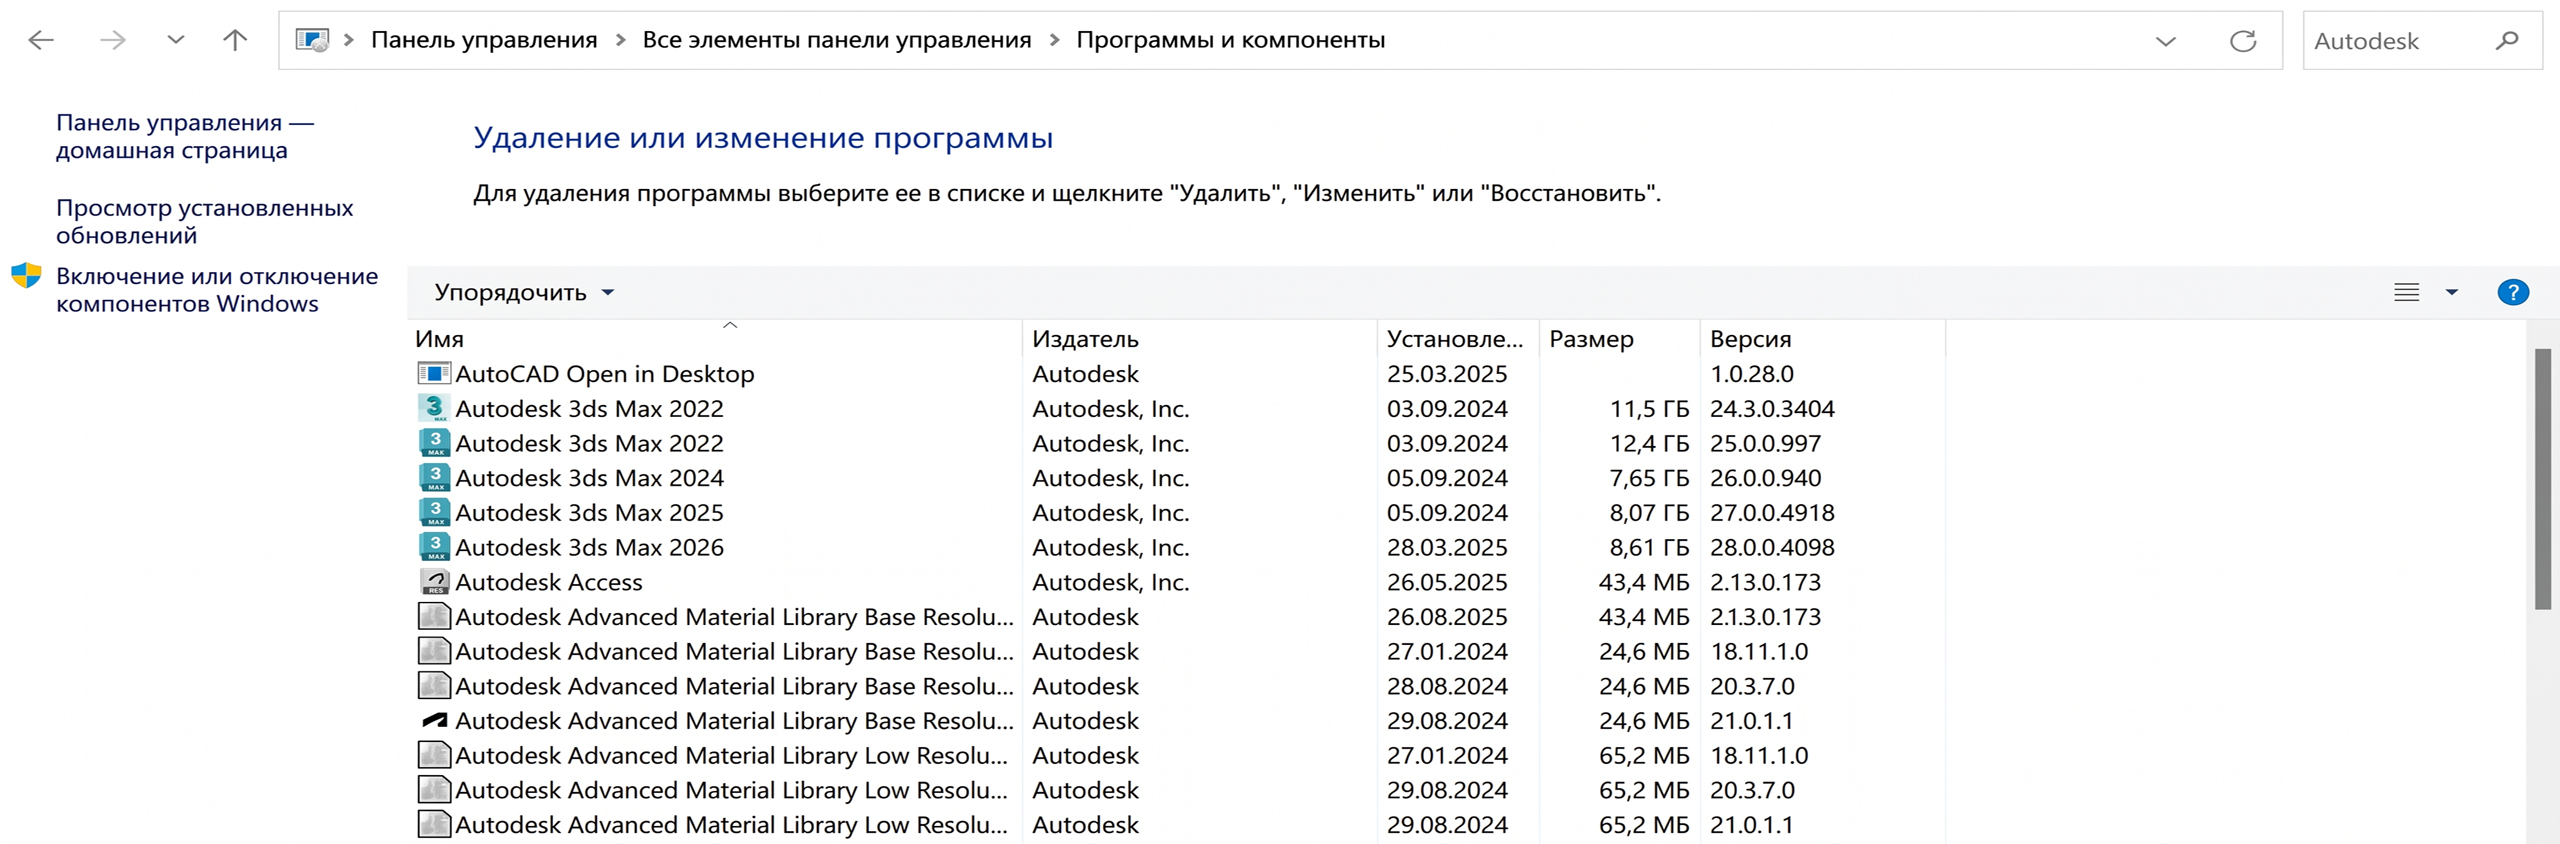The height and width of the screenshot is (844, 2560).
Task: Sort by the 'Установле...' column header
Action: pos(1459,339)
